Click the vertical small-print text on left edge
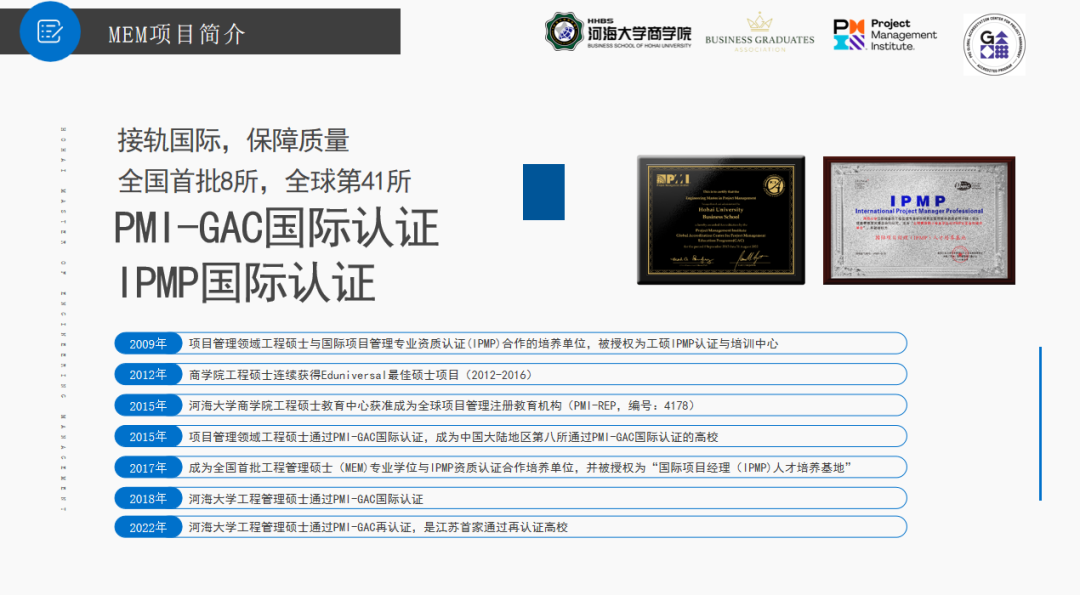This screenshot has height=595, width=1080. (63, 319)
